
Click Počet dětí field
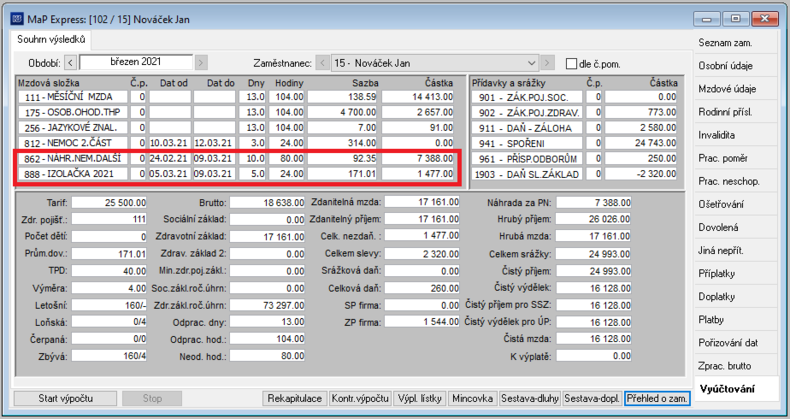pos(109,236)
